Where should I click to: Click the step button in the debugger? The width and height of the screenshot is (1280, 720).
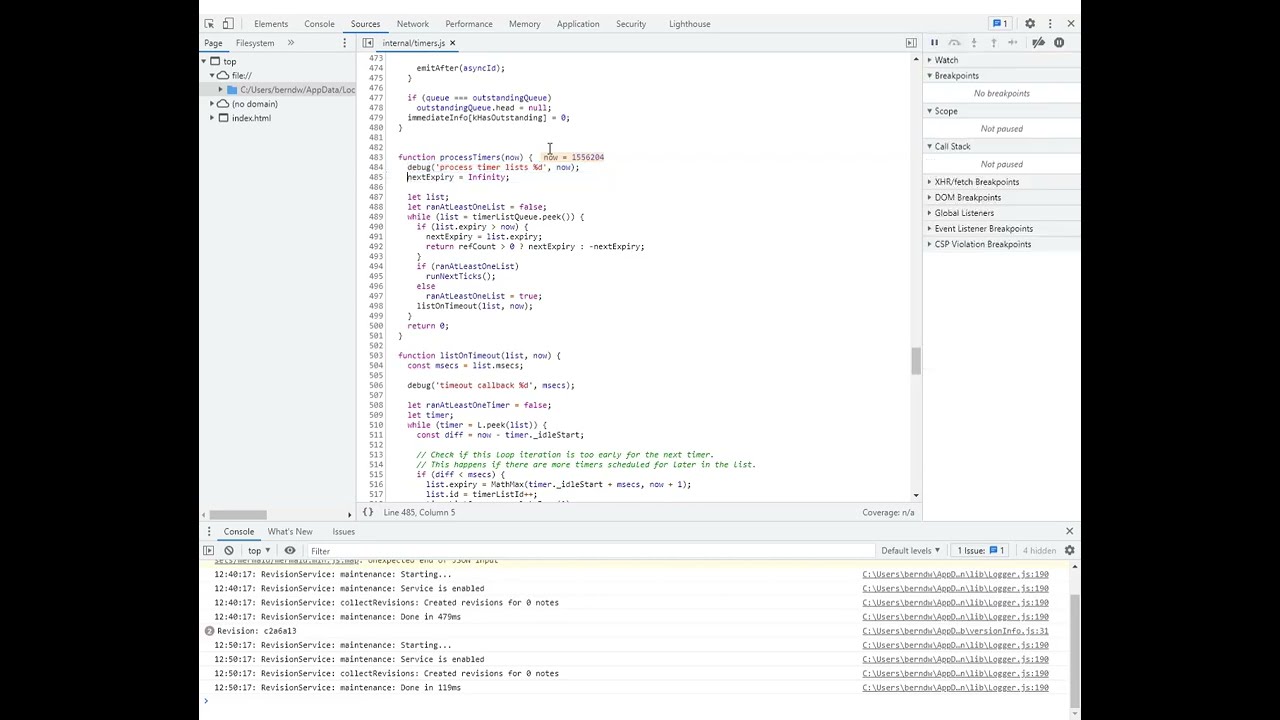[x=1013, y=43]
